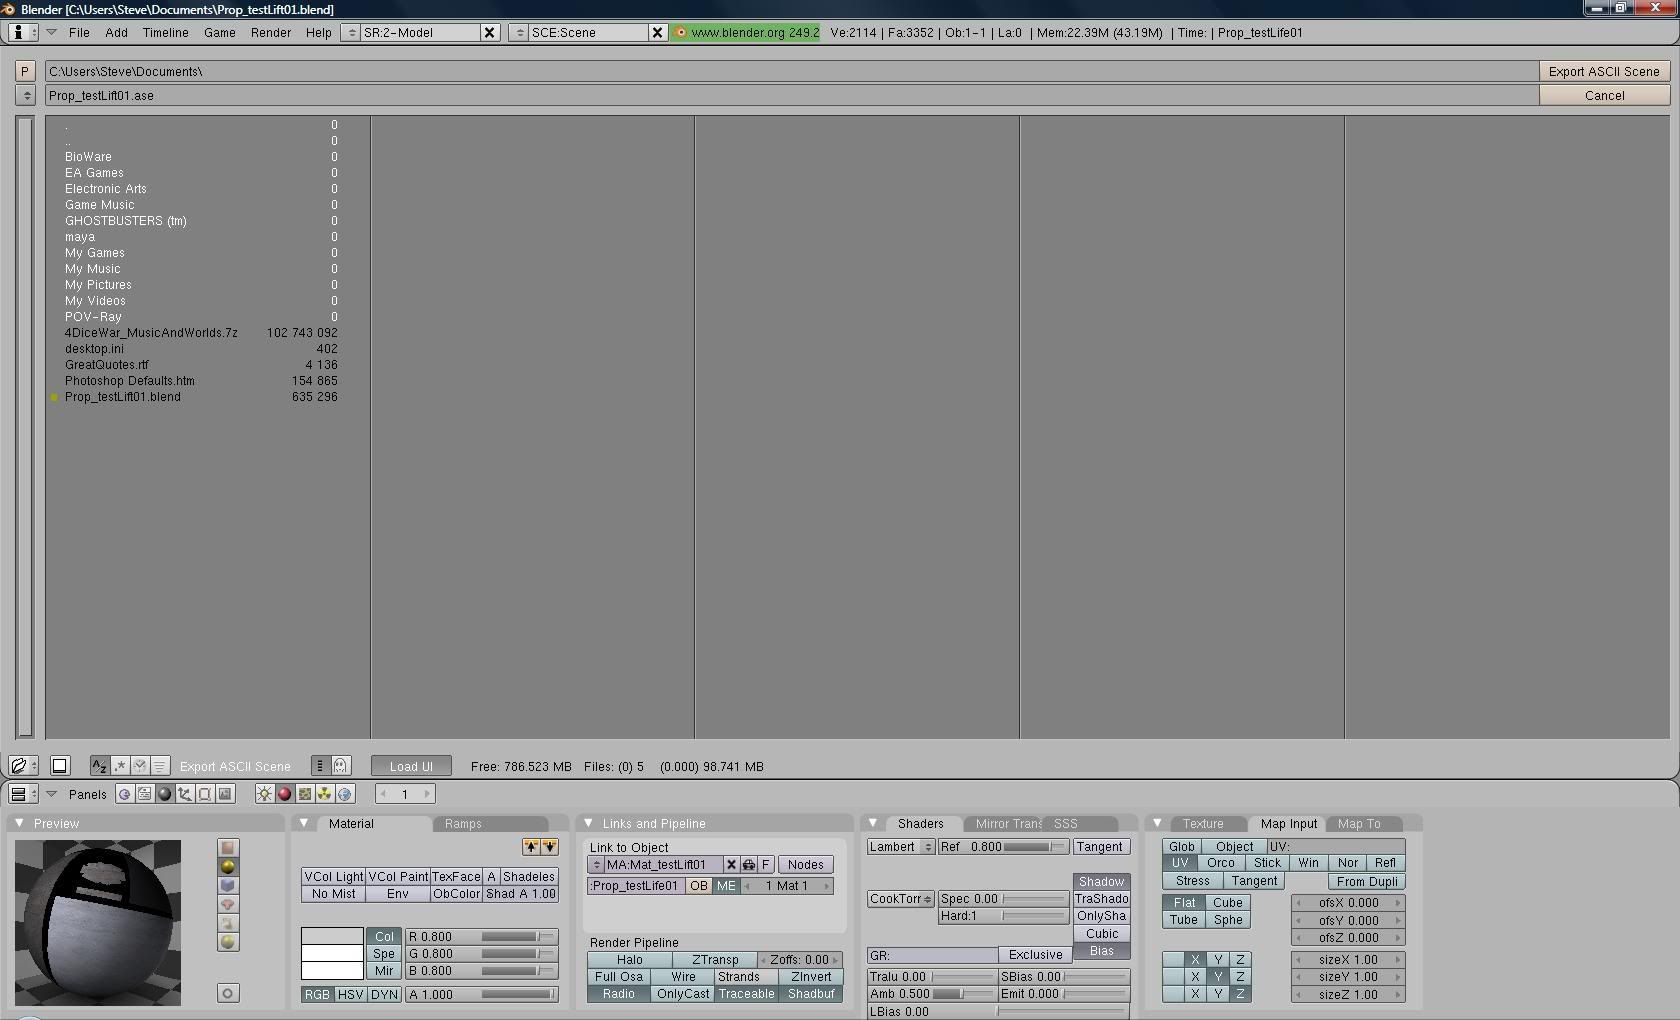Toggle the Shadow option in Shaders panel
Viewport: 1680px width, 1020px height.
pyautogui.click(x=1101, y=882)
